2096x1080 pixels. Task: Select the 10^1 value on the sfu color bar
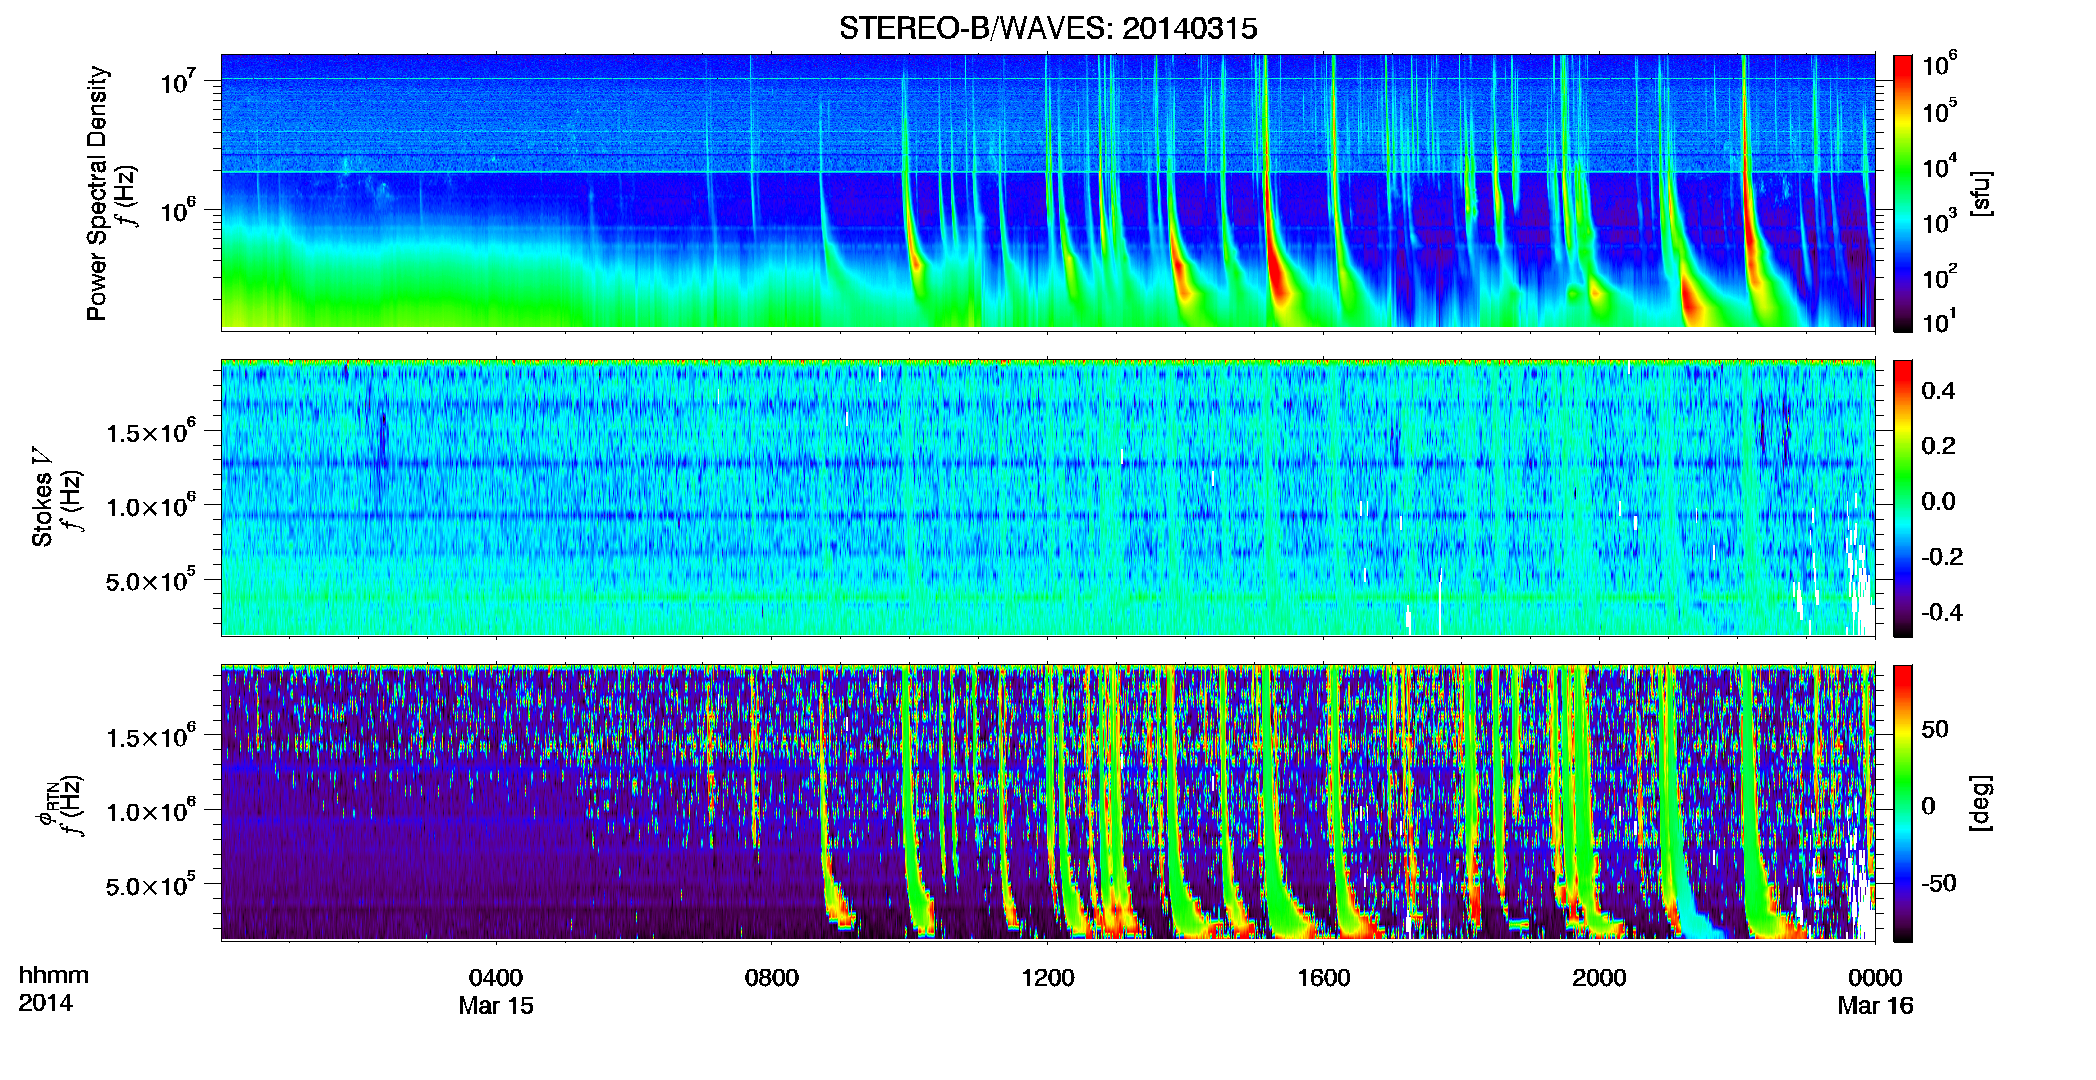pyautogui.click(x=1940, y=321)
